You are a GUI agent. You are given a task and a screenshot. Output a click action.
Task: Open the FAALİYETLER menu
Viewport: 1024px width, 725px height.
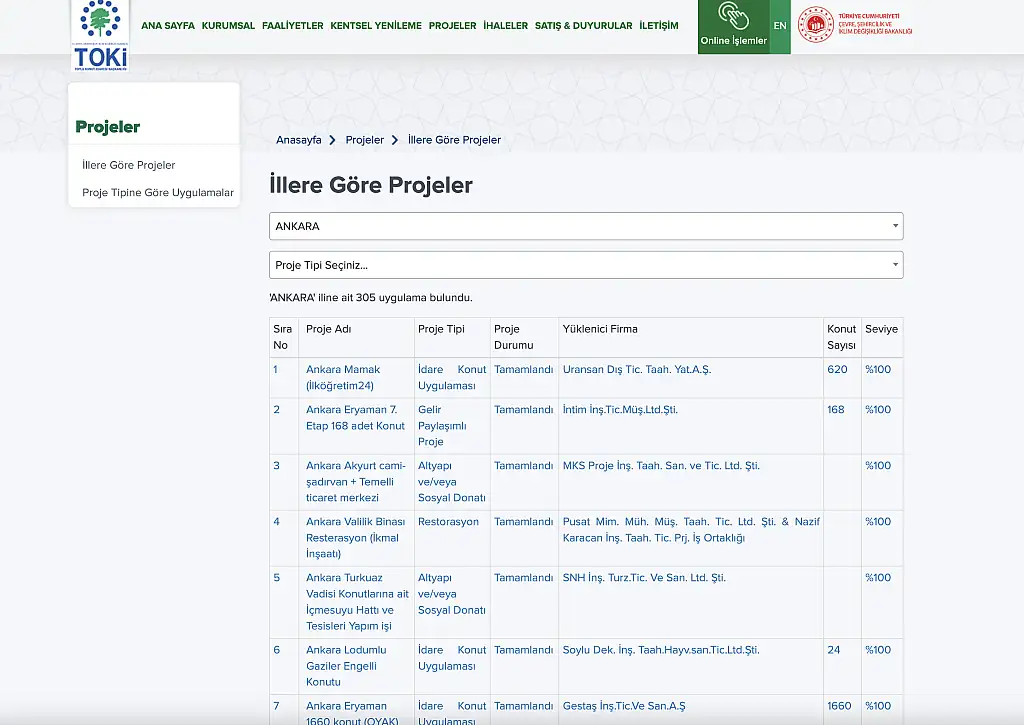click(293, 25)
